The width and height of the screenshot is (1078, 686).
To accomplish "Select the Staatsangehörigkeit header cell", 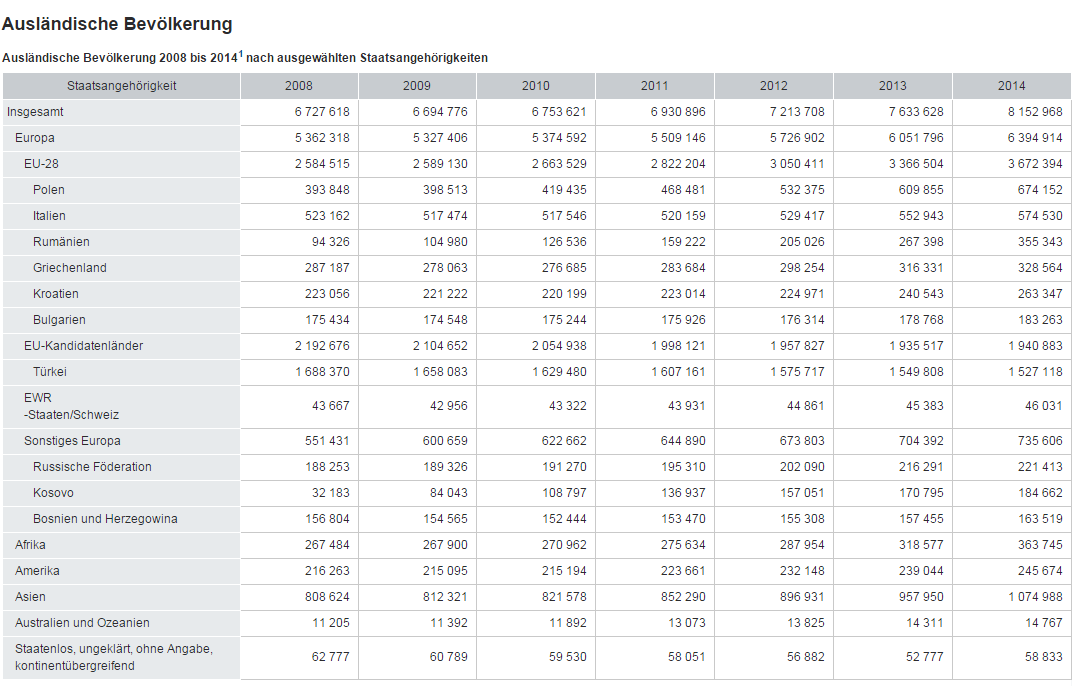I will (x=121, y=86).
